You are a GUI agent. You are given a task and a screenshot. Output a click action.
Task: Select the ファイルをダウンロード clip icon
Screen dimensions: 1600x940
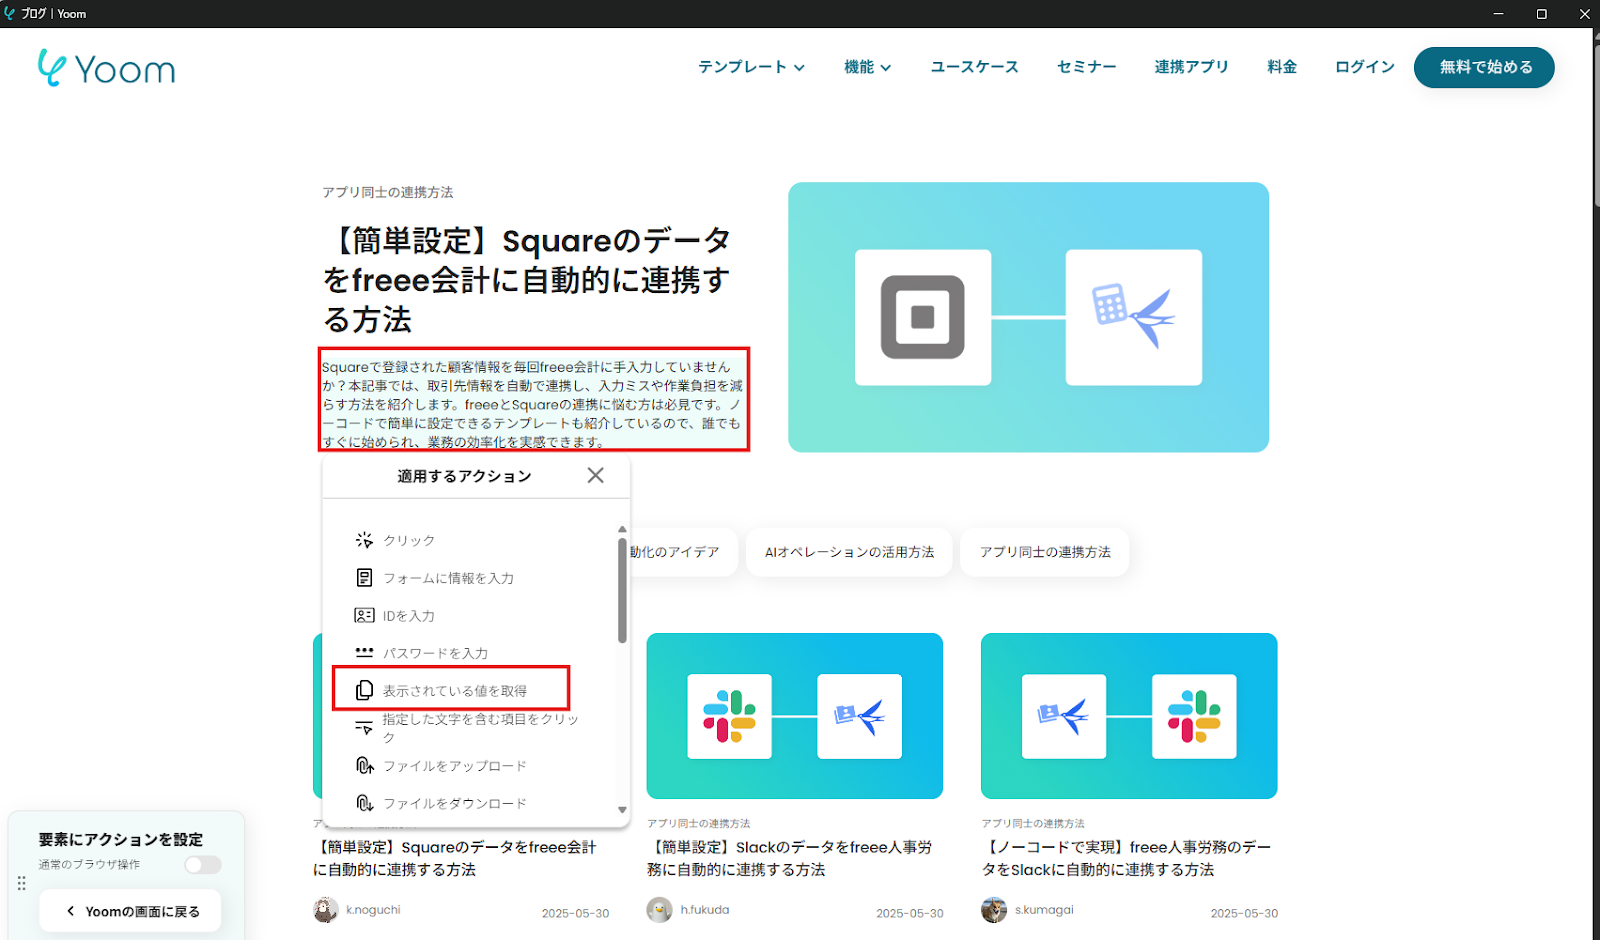point(364,803)
